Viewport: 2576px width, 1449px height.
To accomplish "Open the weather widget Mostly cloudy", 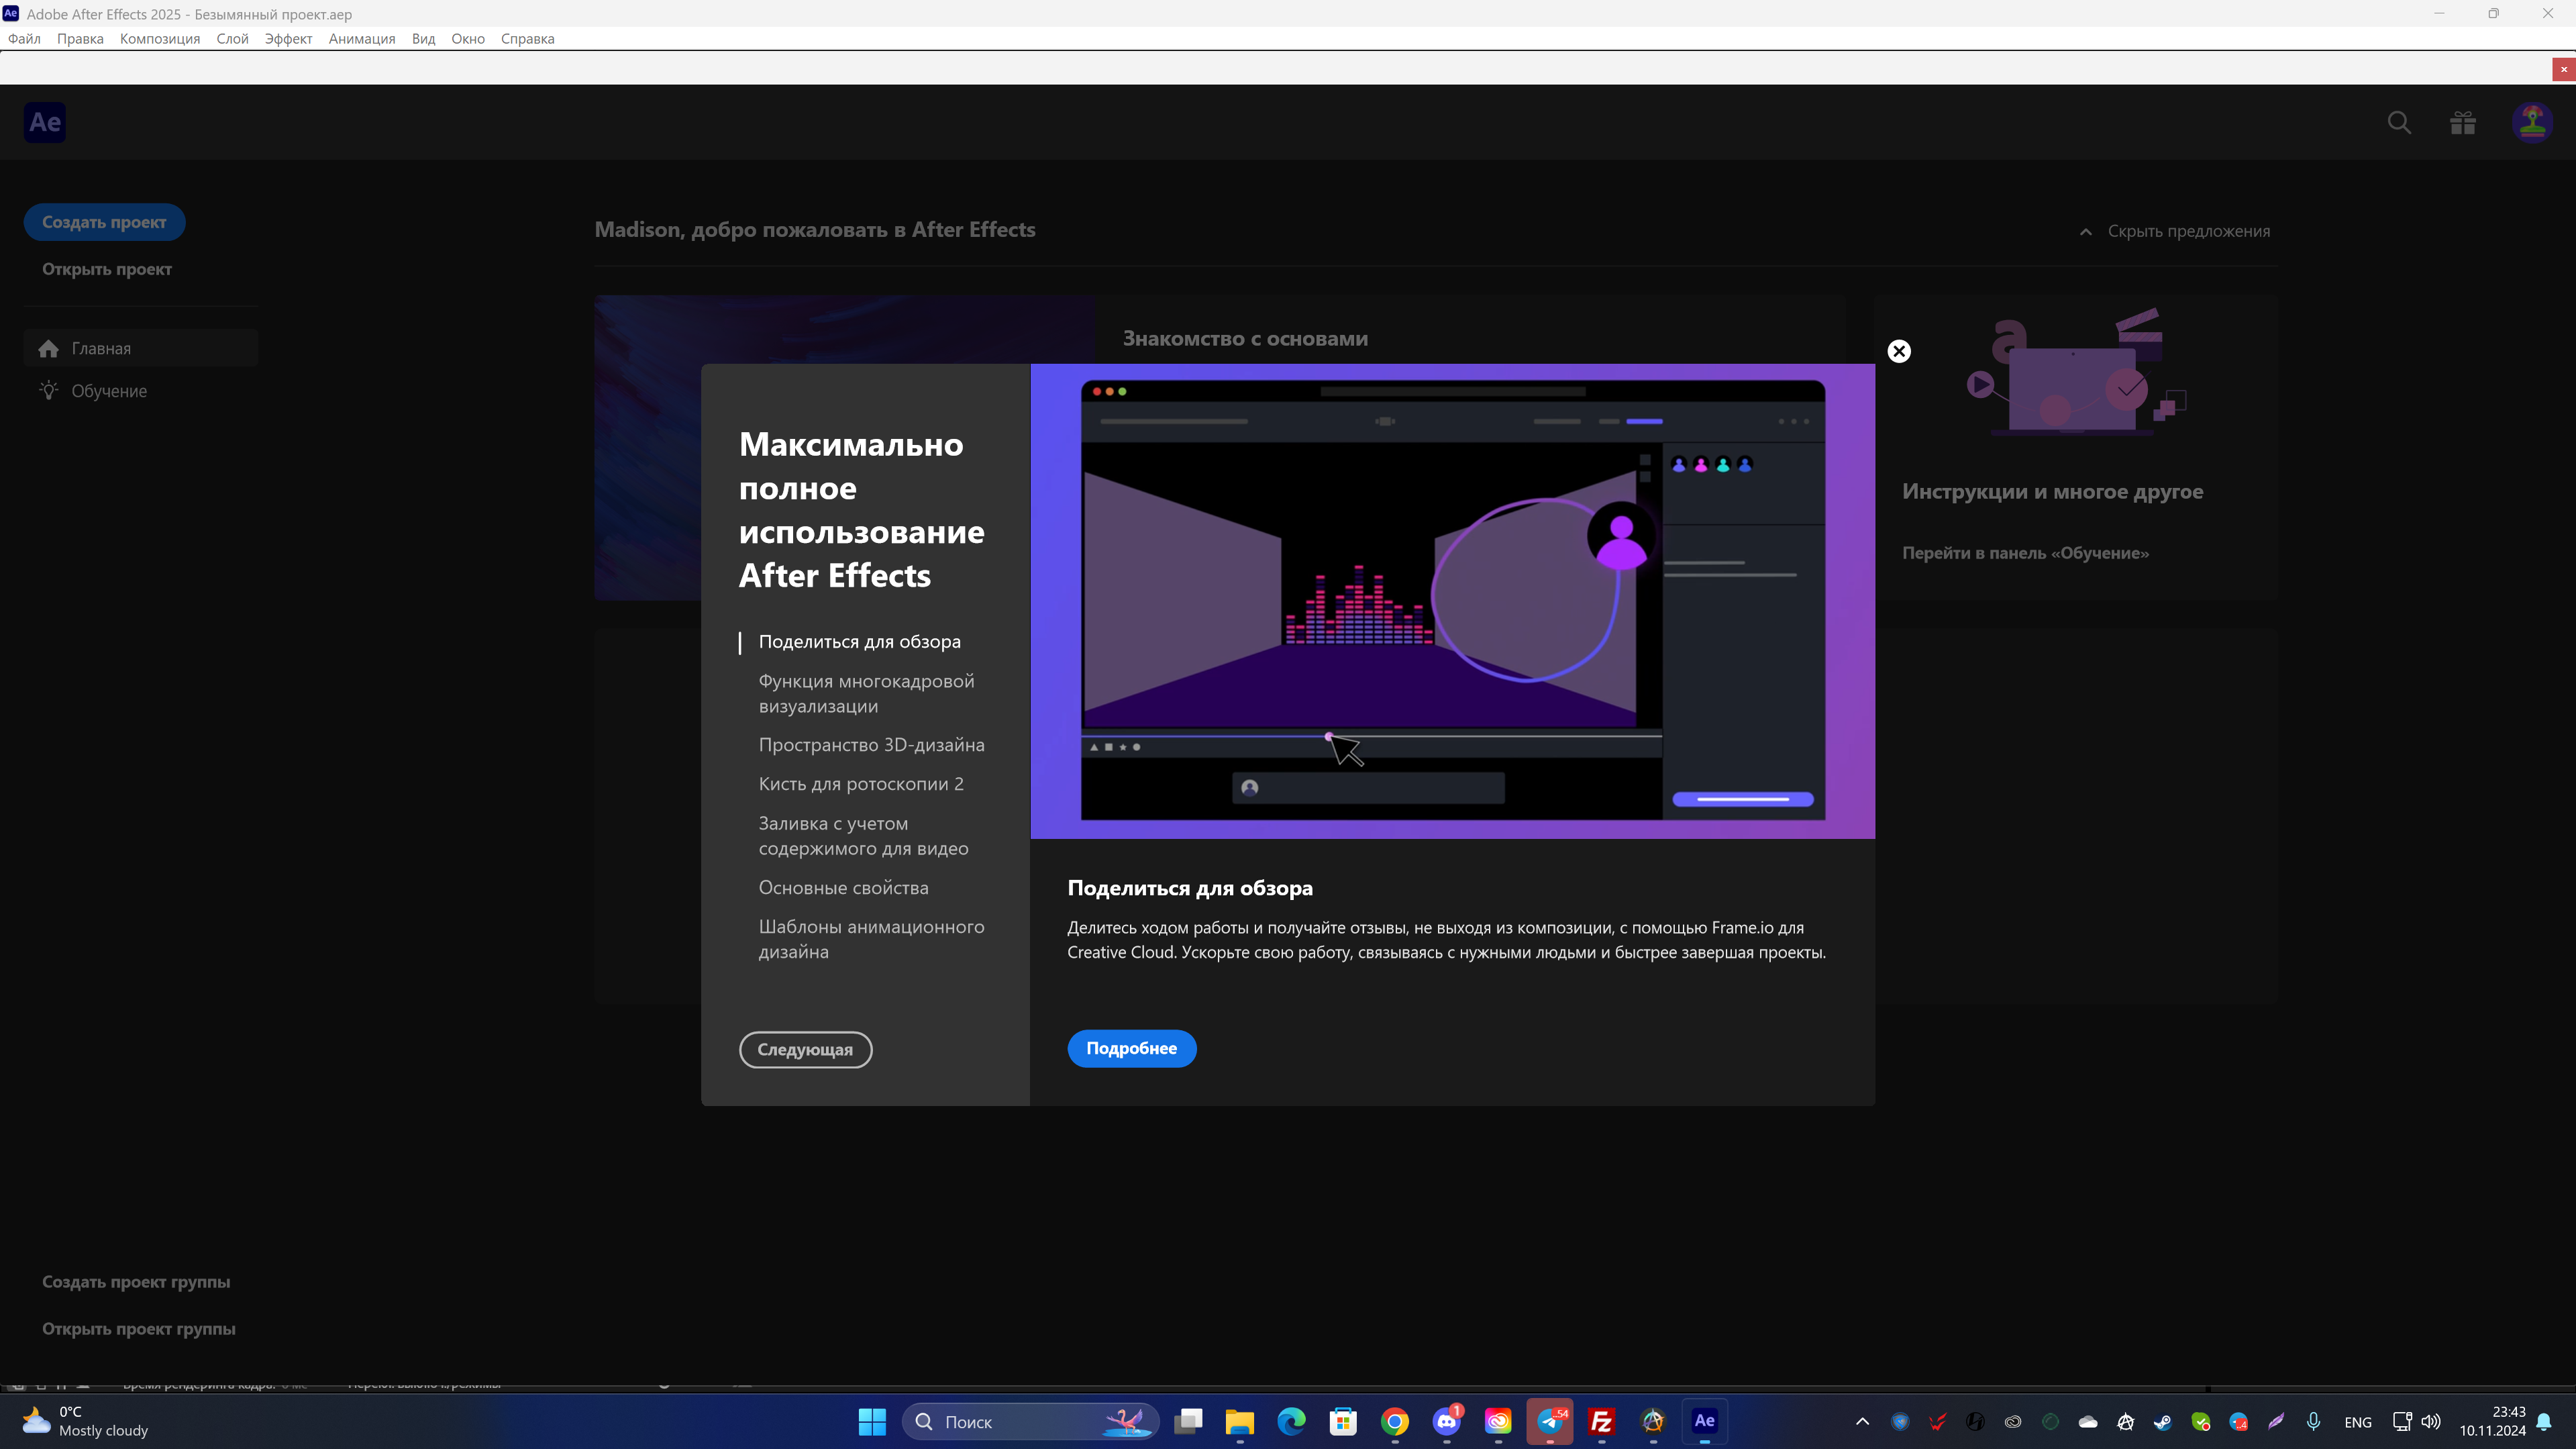I will pyautogui.click(x=85, y=1421).
